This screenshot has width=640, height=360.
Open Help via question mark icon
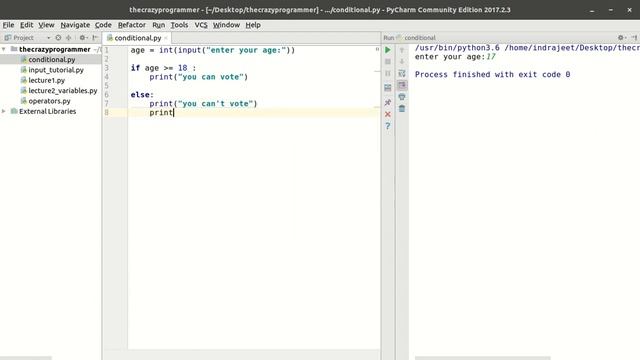point(388,126)
